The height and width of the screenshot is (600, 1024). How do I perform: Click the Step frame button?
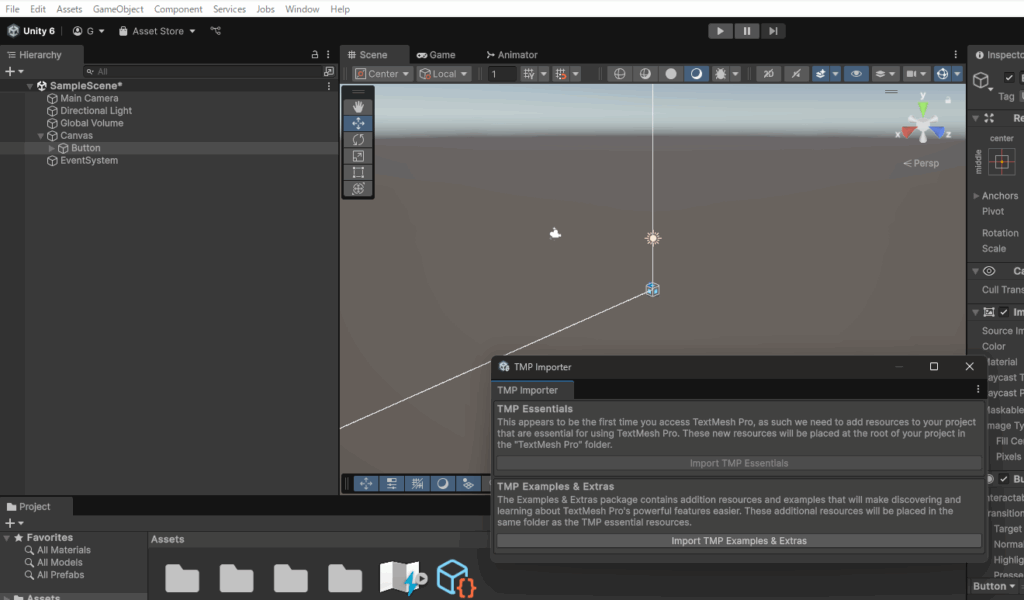point(773,31)
